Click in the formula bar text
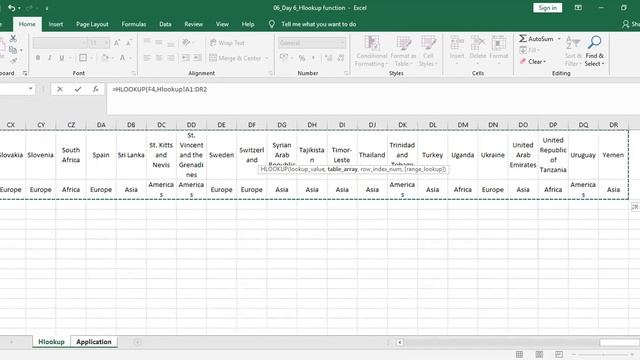The height and width of the screenshot is (360, 640). [160, 89]
